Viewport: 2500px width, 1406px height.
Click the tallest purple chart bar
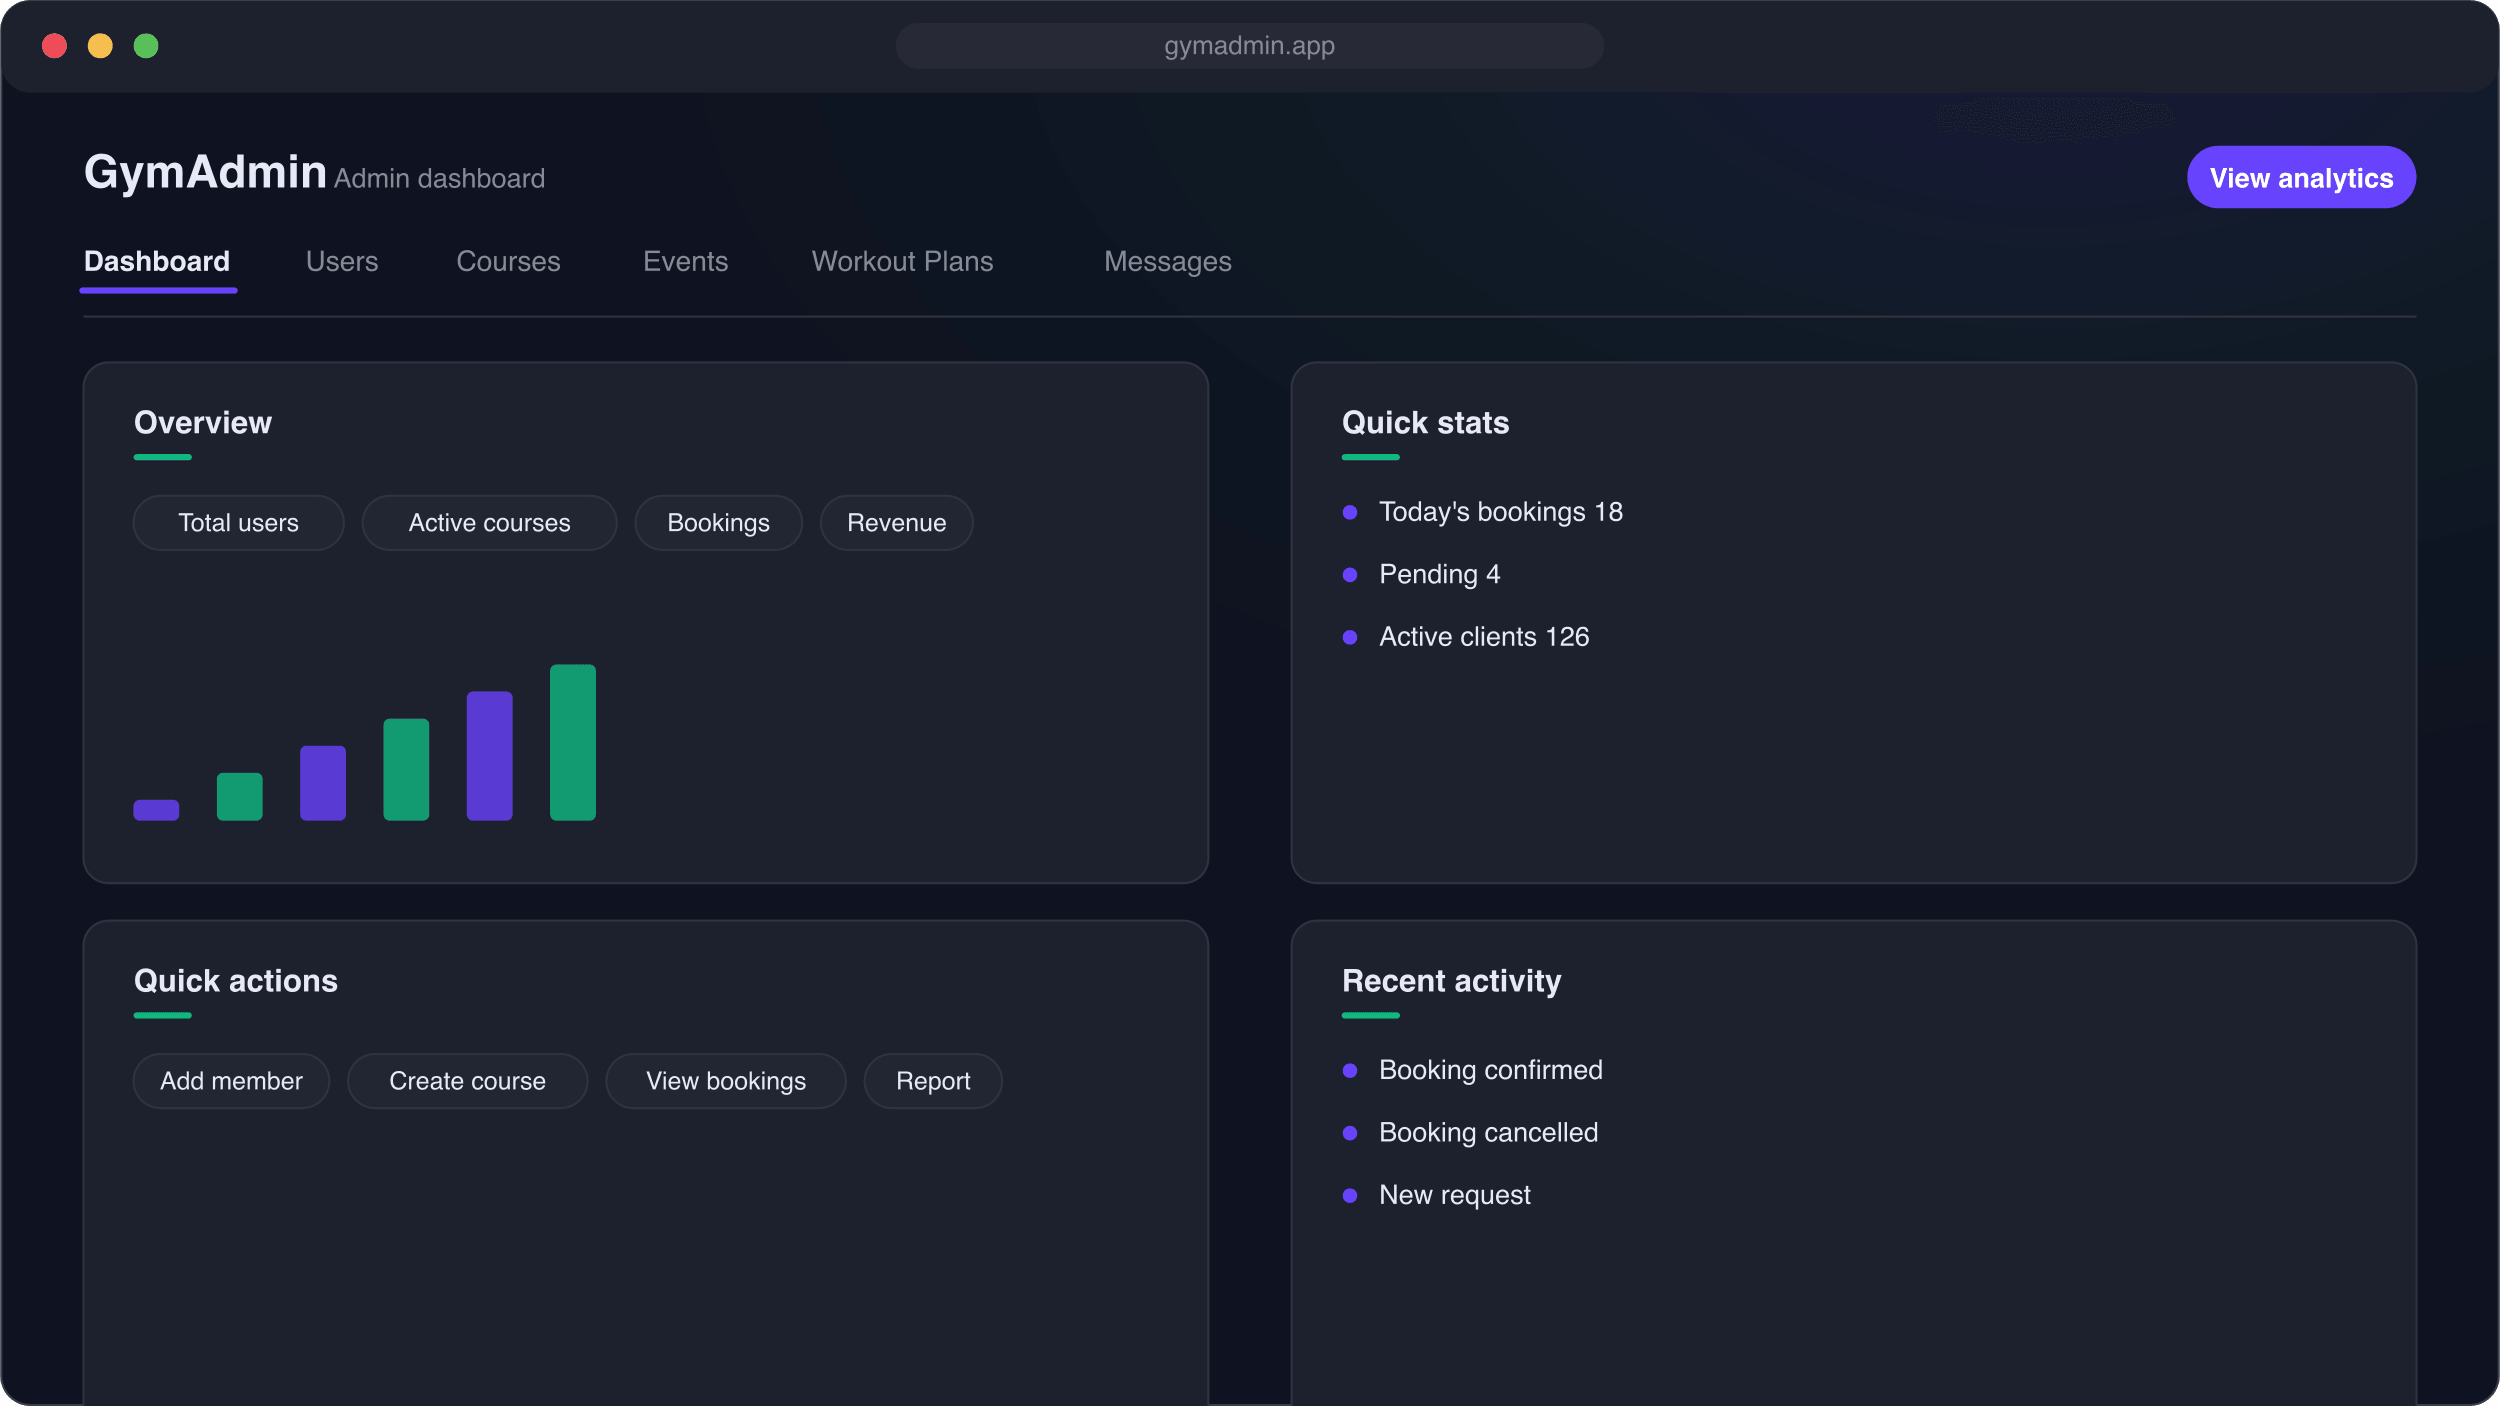(x=489, y=756)
